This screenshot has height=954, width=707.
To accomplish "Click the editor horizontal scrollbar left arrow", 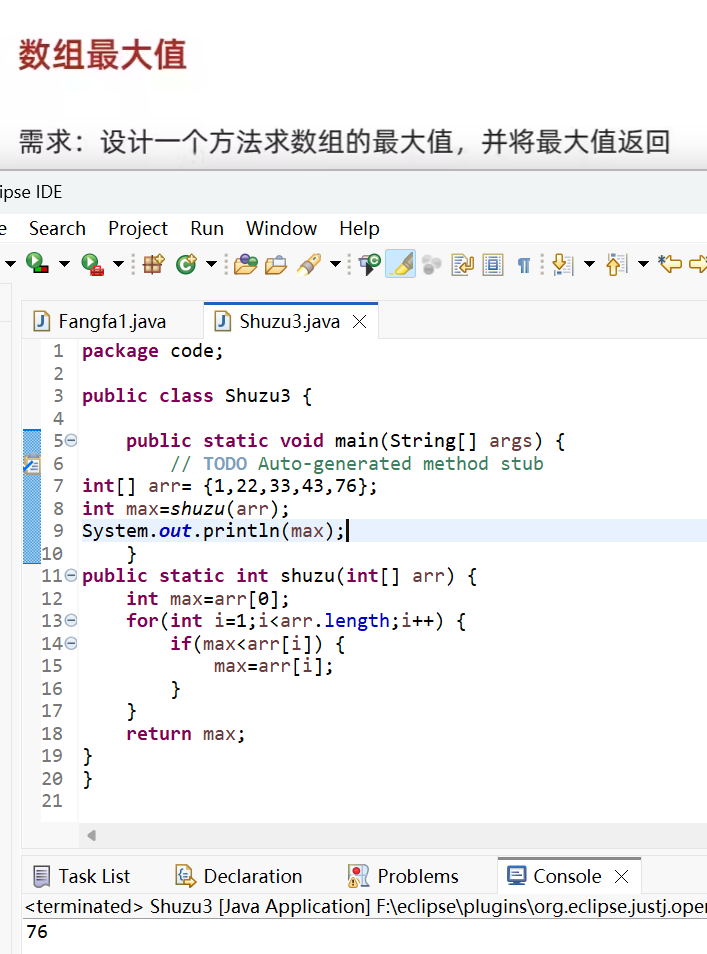I will point(92,835).
